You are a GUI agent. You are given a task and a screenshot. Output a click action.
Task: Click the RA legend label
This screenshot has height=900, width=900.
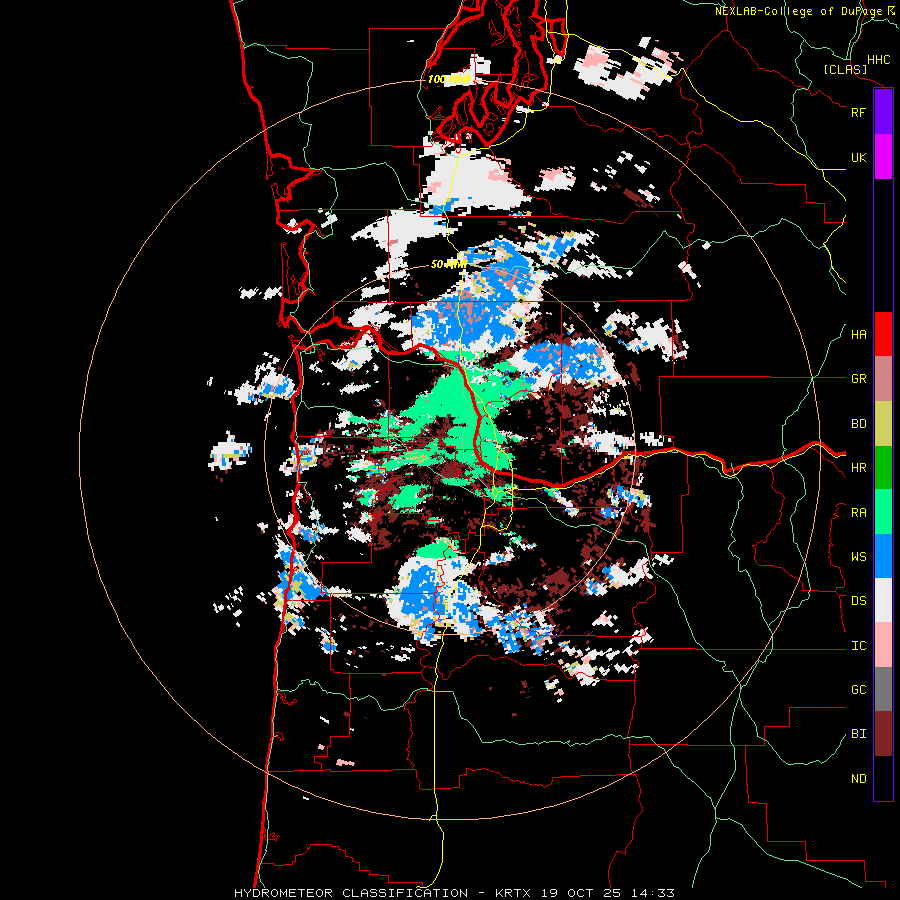858,513
